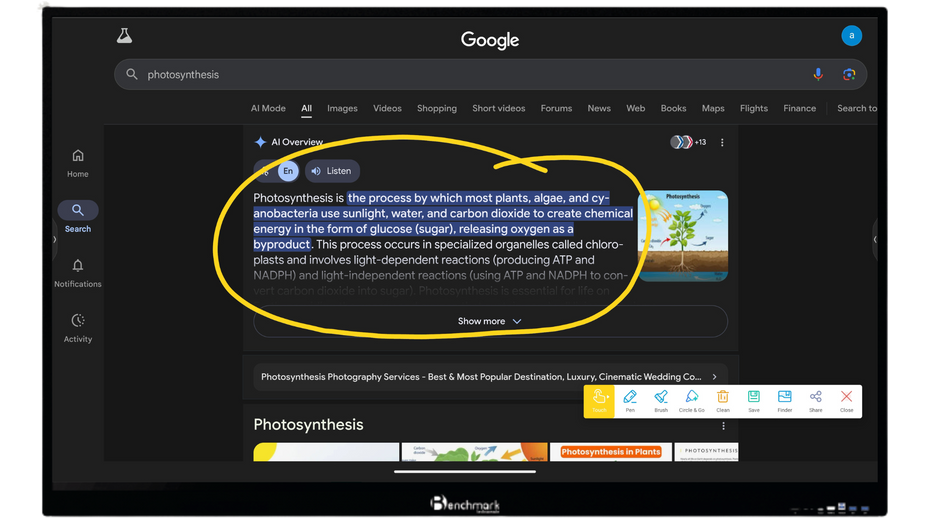Play the Listen audio button
Screen dimensions: 930x523
coord(332,171)
